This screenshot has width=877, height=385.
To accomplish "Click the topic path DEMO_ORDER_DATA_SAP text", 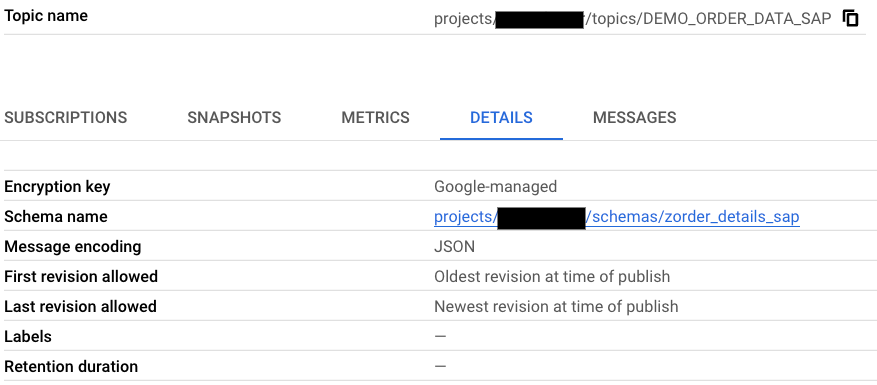I will tap(633, 18).
